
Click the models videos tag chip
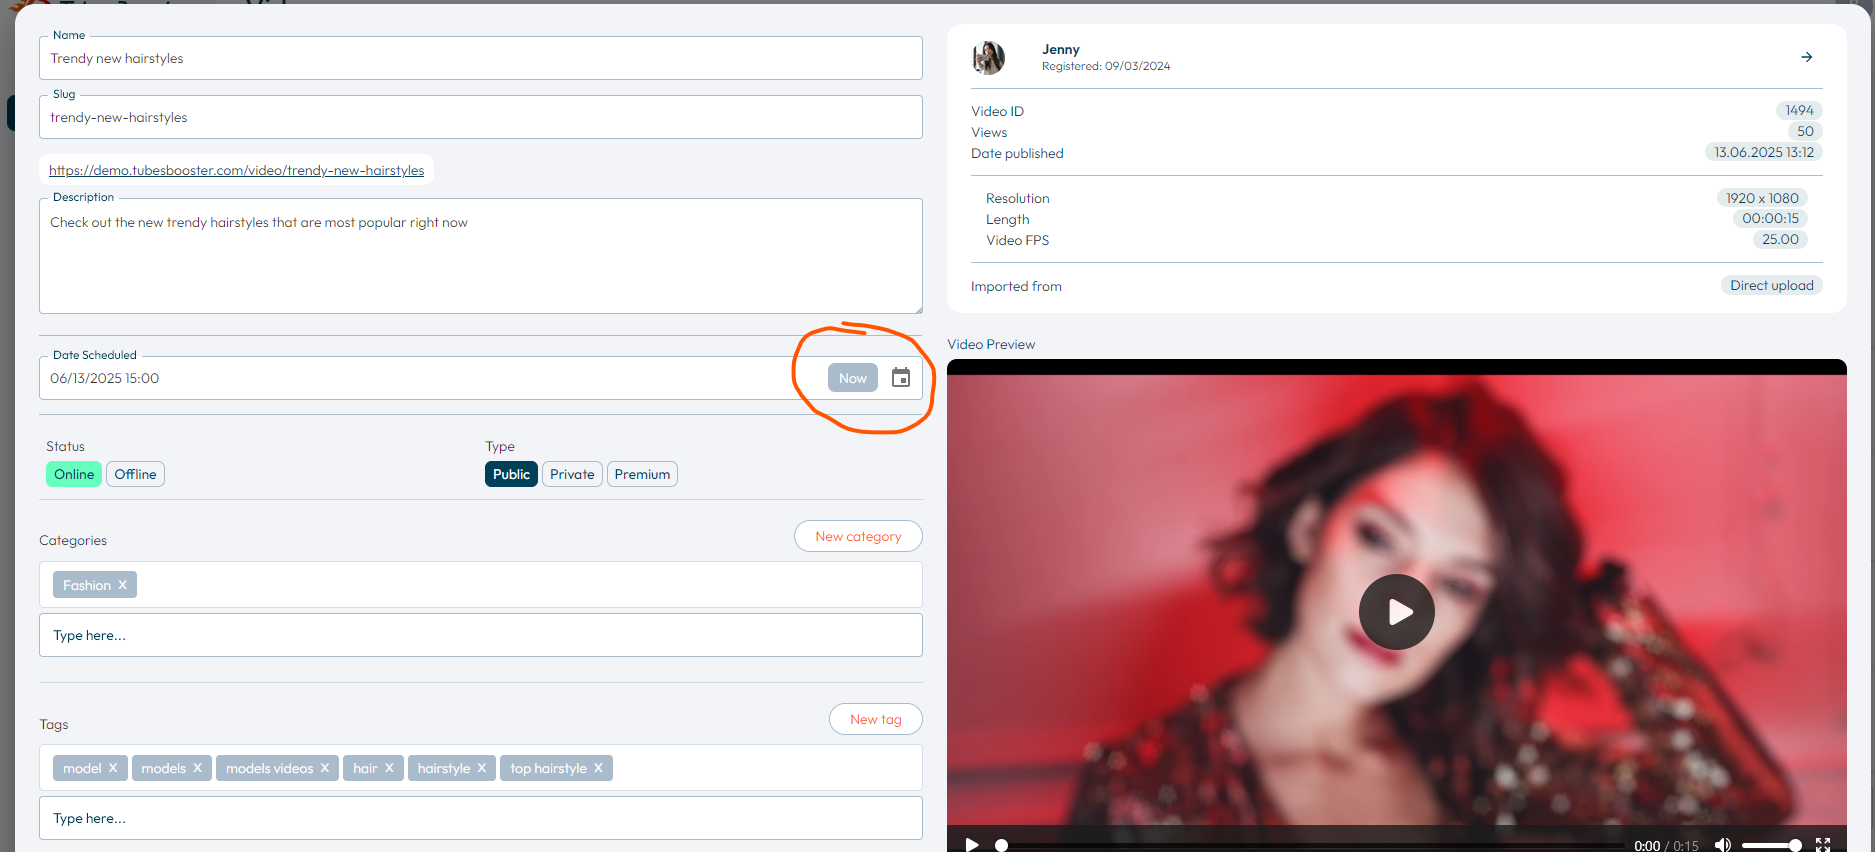[277, 768]
